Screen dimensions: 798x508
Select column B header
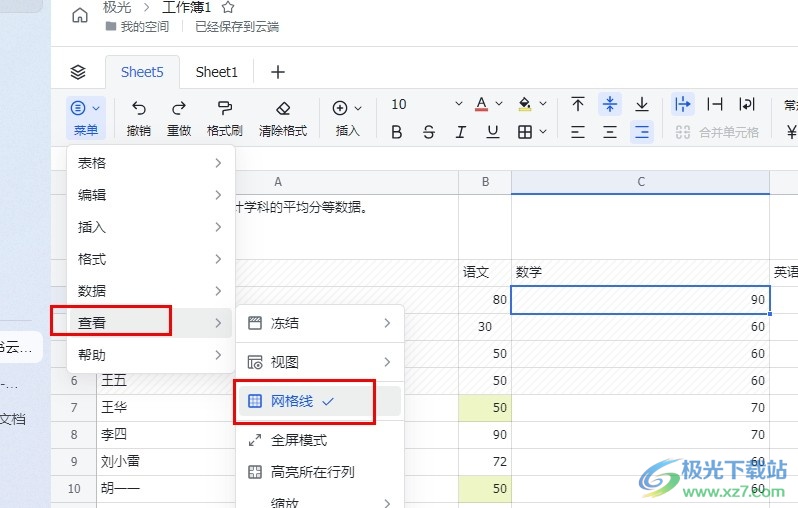(485, 182)
